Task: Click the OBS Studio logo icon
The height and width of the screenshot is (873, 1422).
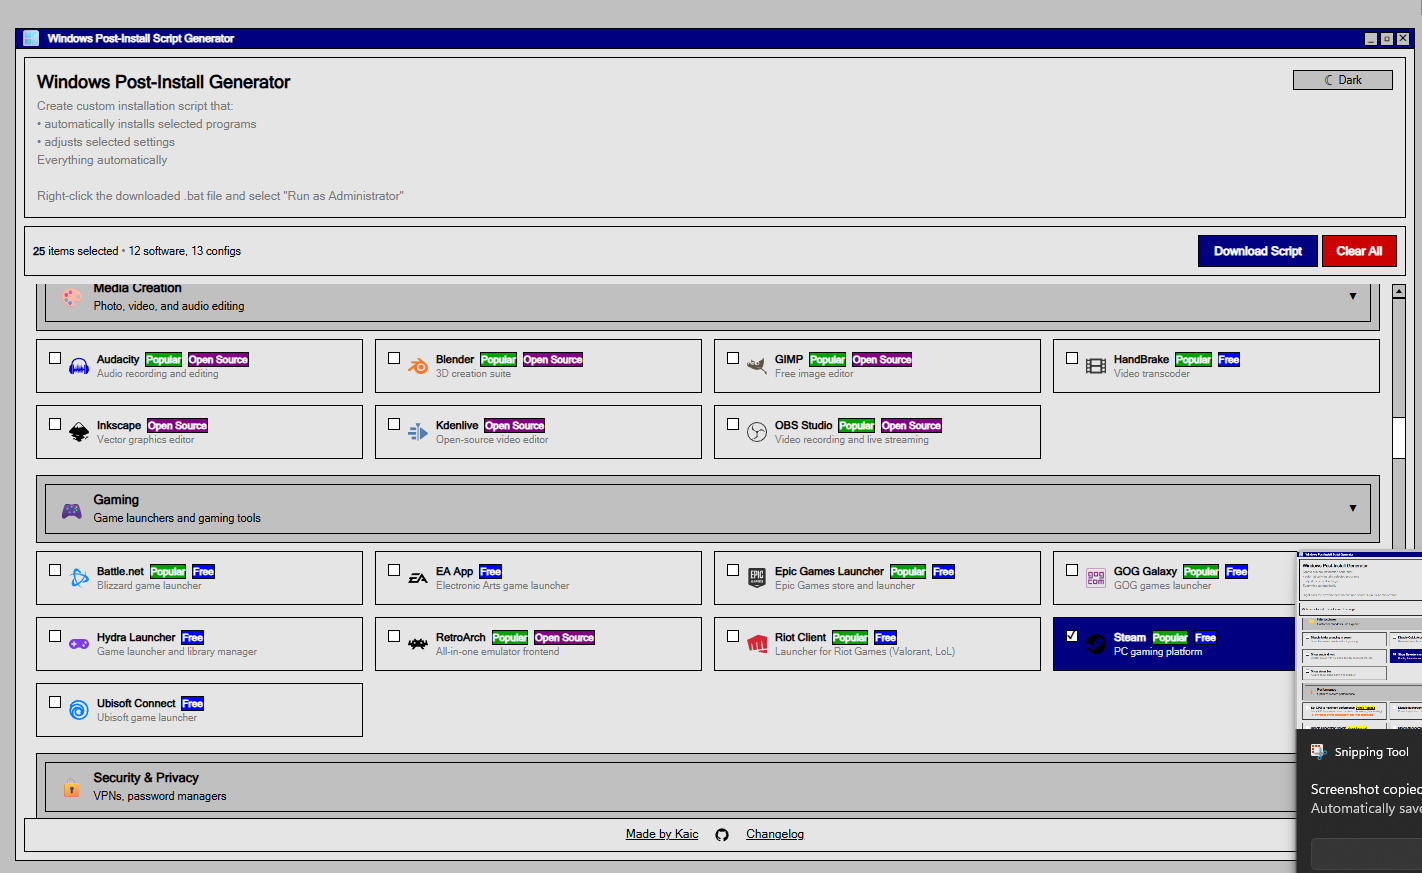Action: [757, 433]
